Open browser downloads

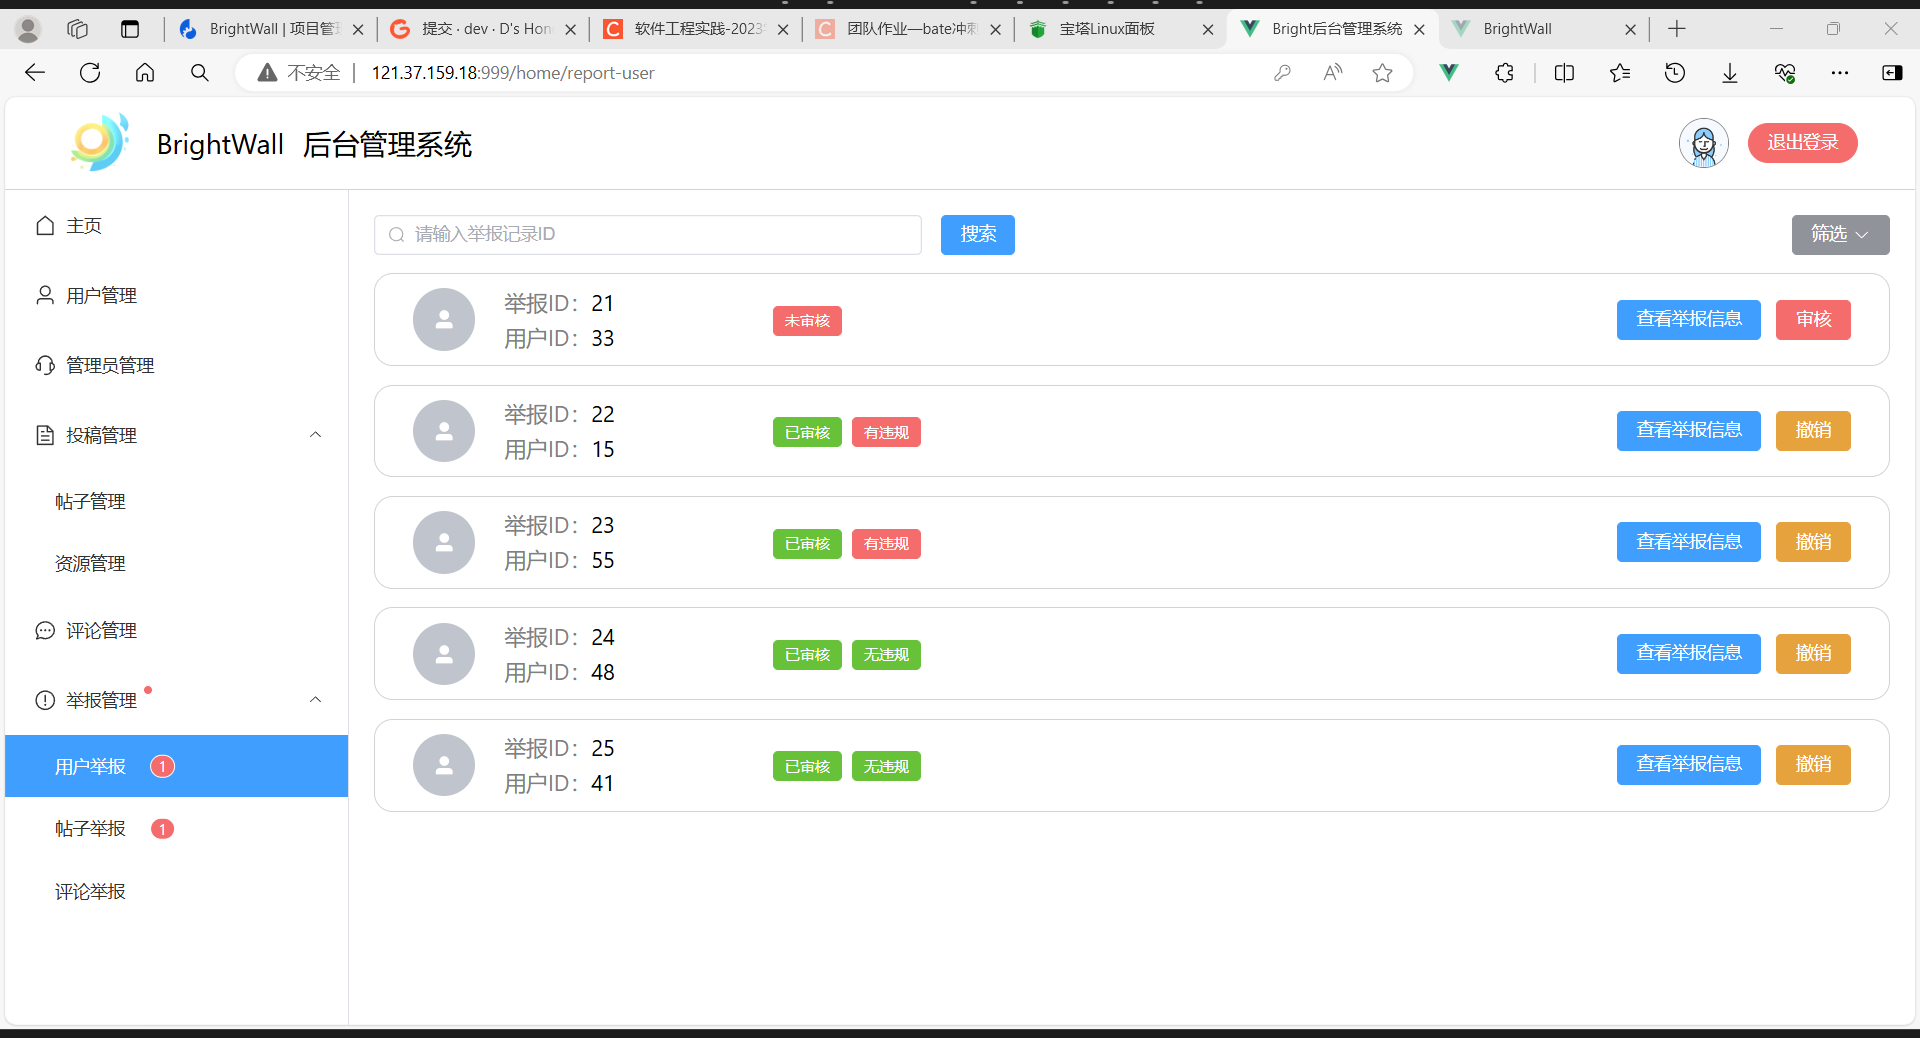tap(1730, 72)
